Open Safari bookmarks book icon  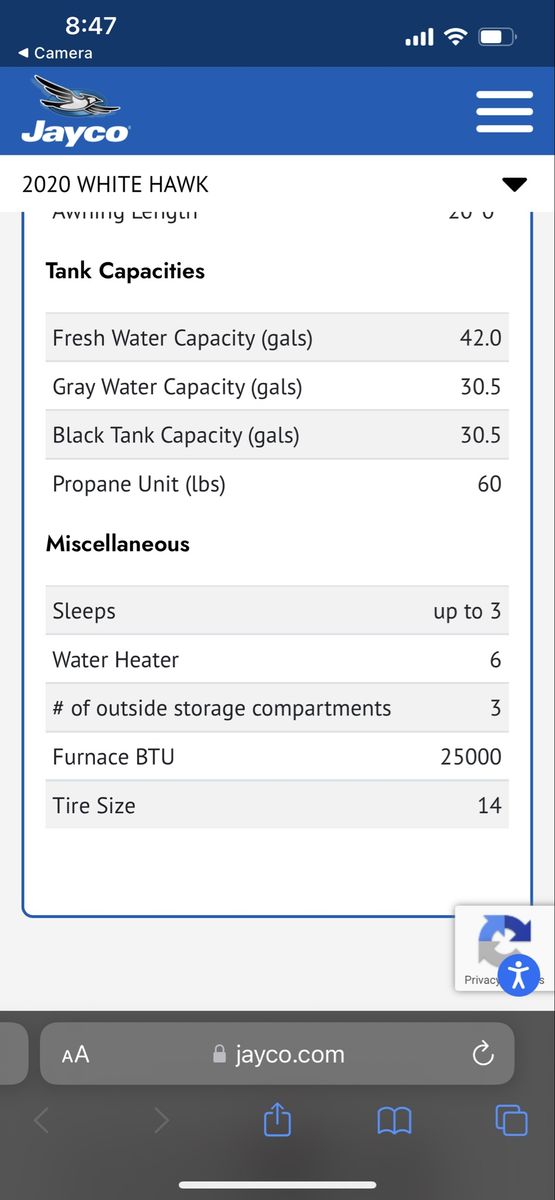(394, 1121)
